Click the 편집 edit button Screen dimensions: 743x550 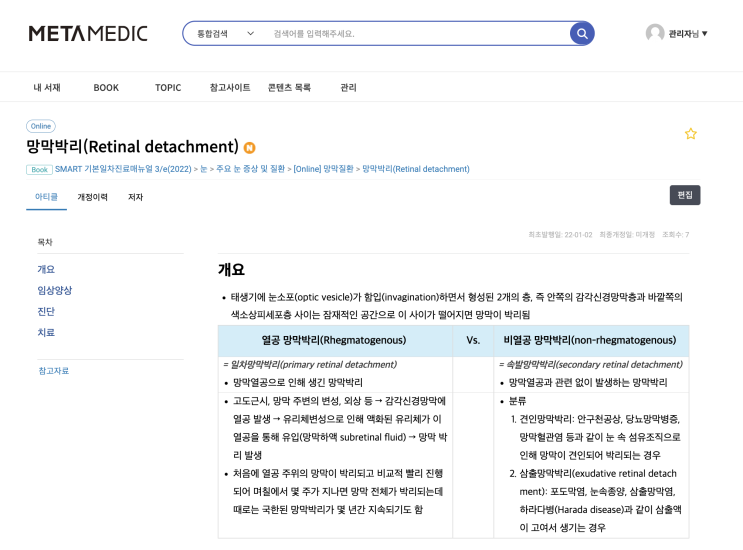coord(685,195)
